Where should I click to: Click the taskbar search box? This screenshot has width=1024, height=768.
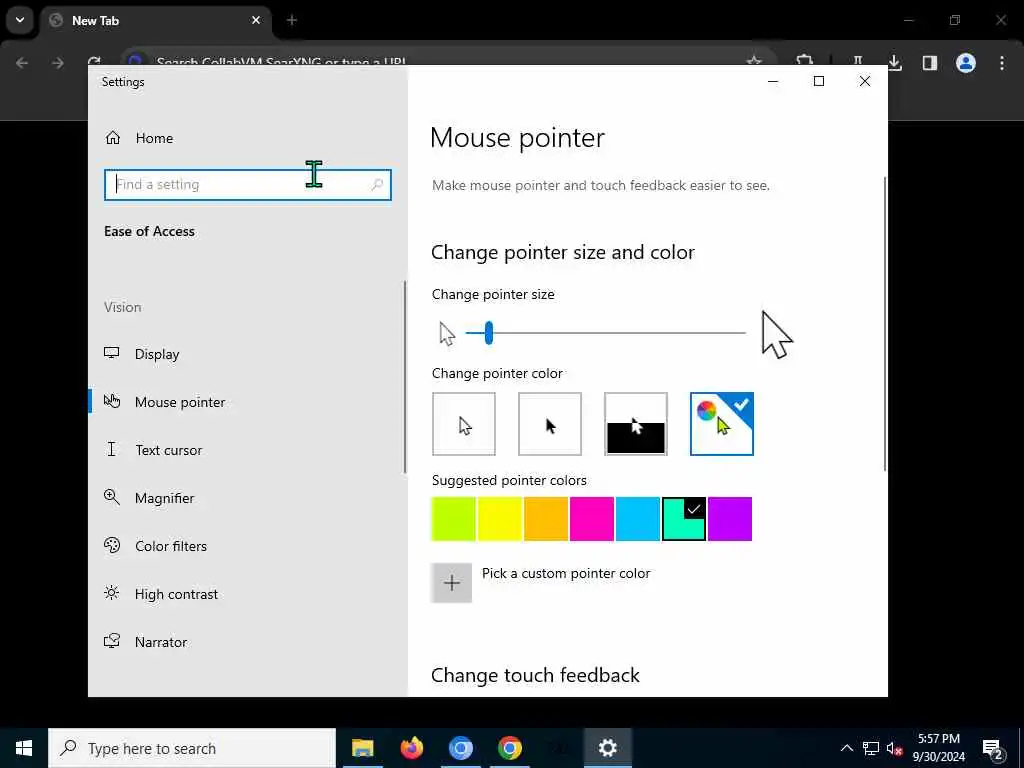pos(192,748)
